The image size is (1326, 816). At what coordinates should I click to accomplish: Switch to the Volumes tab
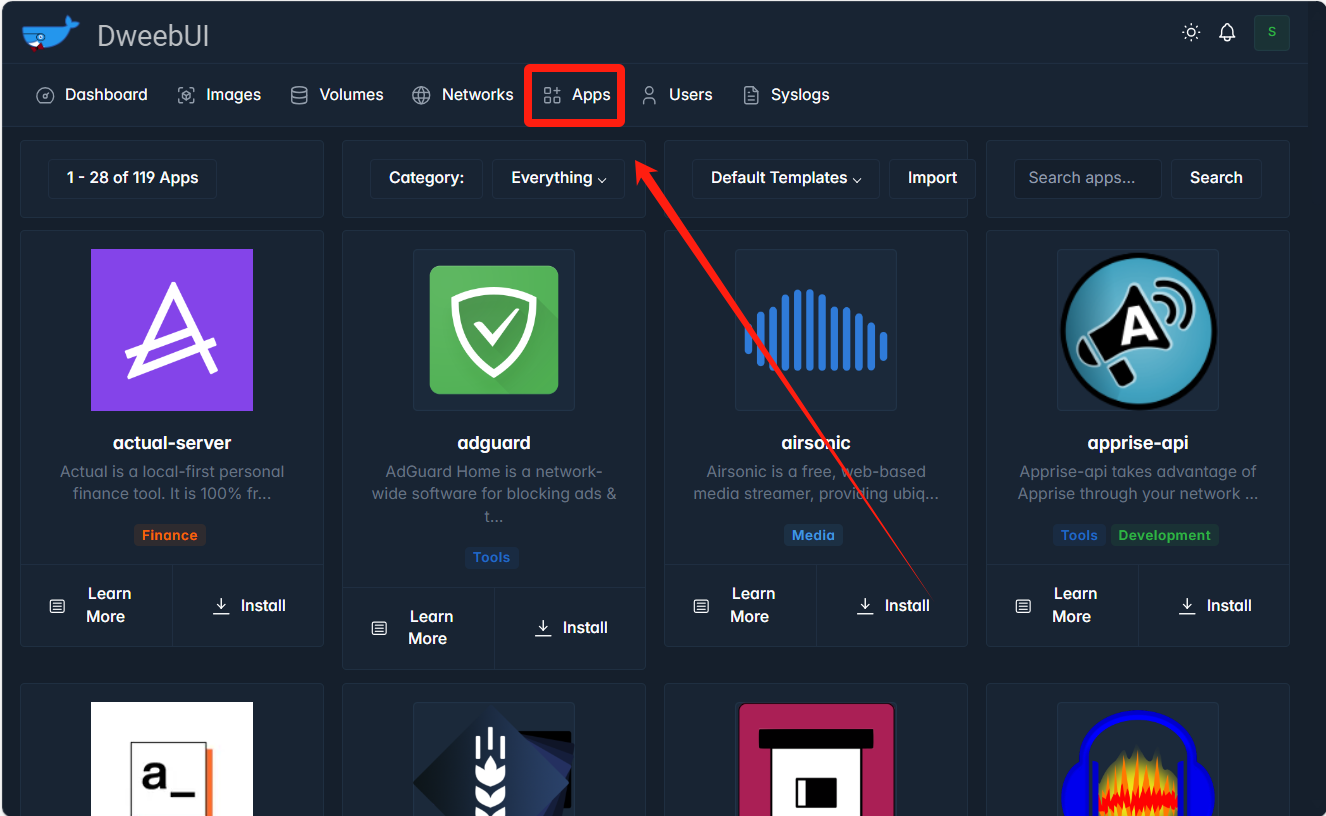tap(337, 95)
